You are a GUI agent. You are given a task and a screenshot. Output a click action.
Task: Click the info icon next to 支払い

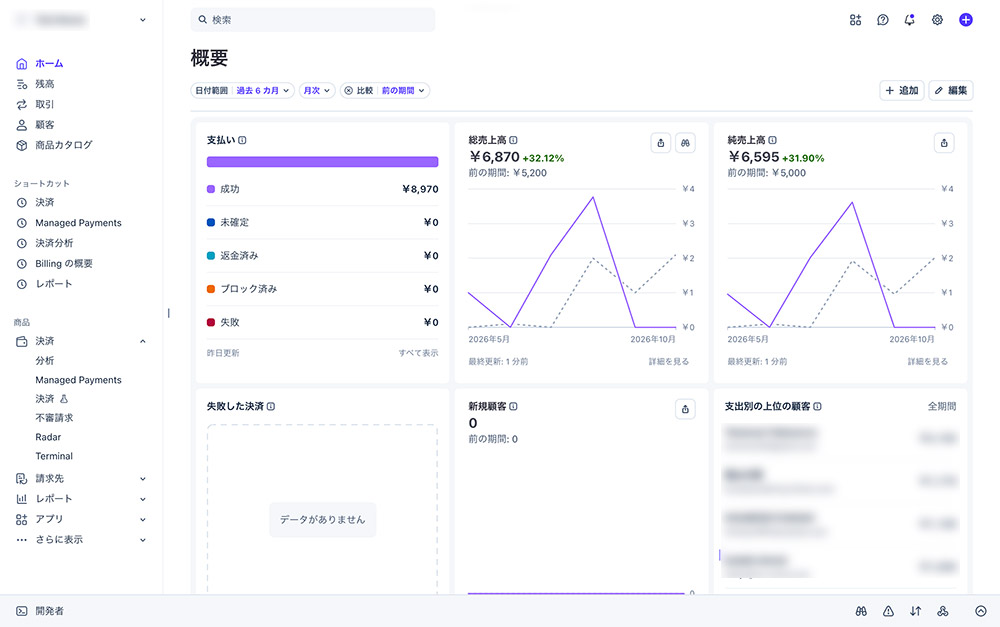242,140
